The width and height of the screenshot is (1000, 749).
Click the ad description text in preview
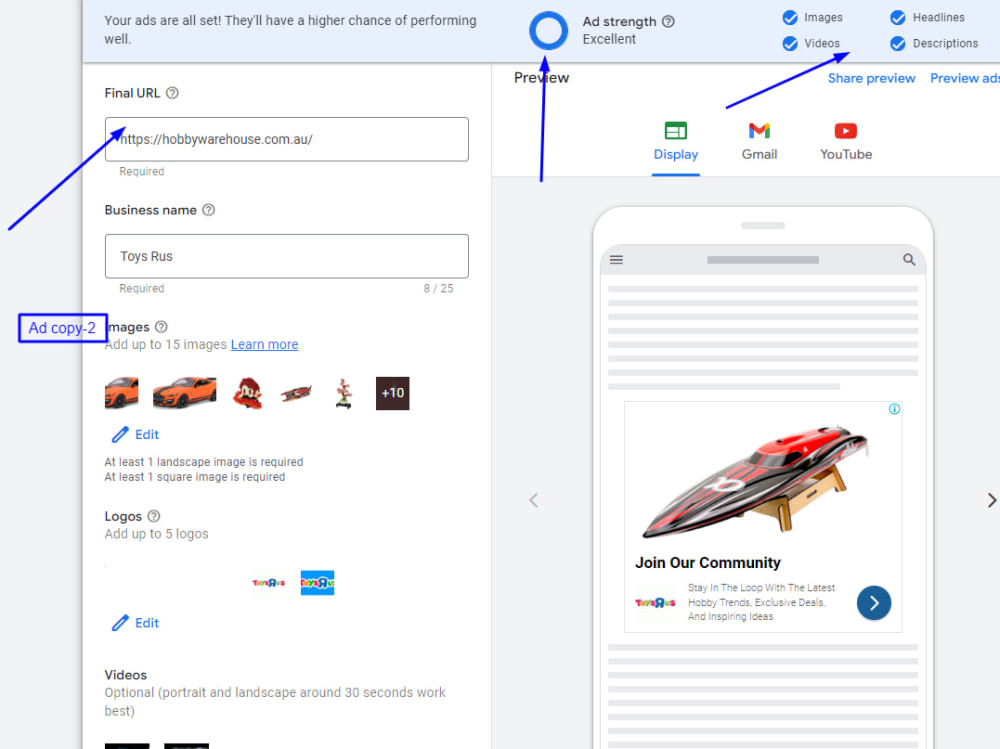(x=761, y=602)
